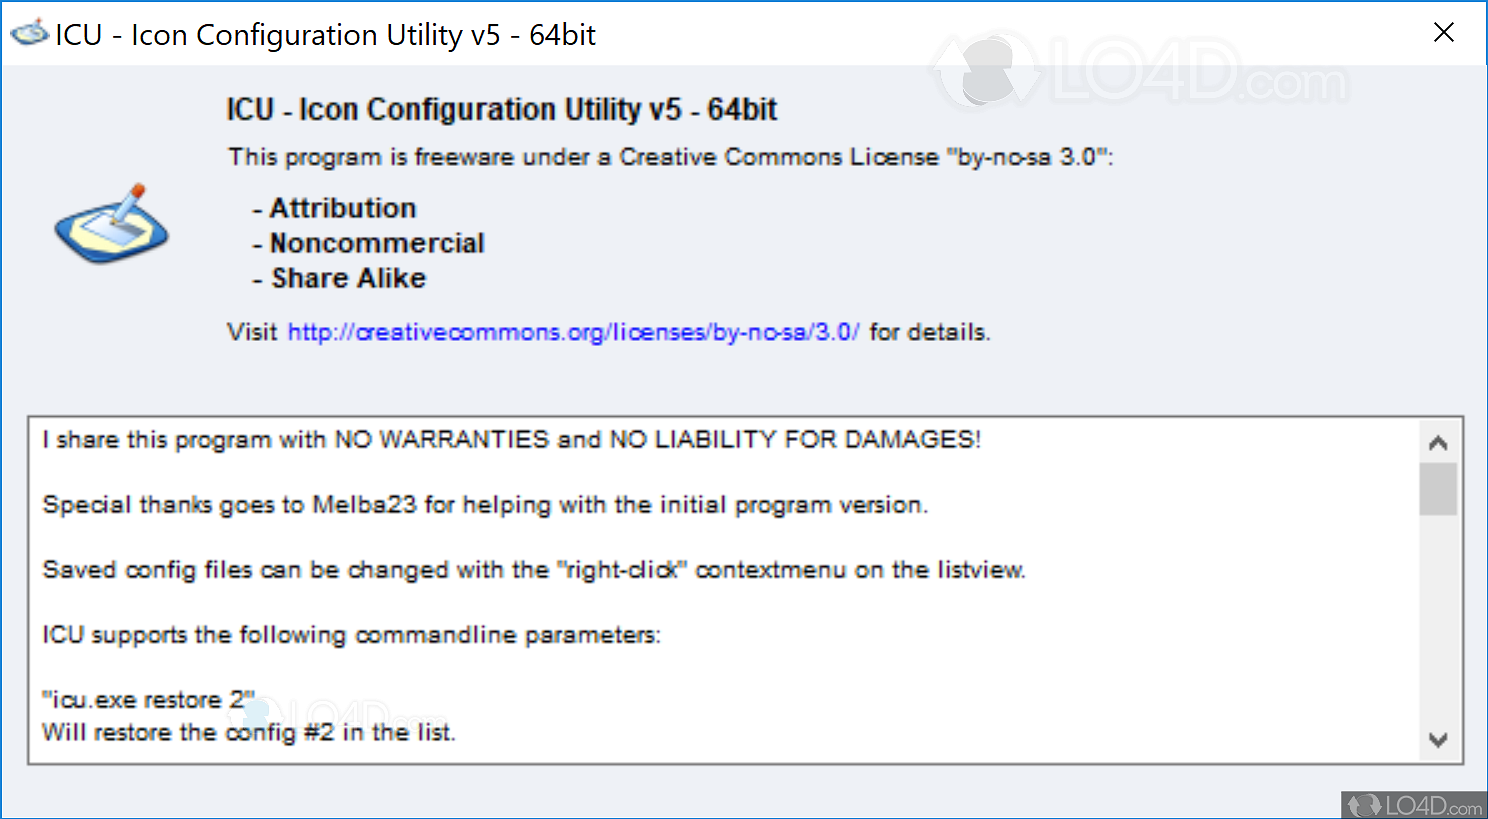This screenshot has height=819, width=1488.
Task: Click the empty scrollbar track below the thumb
Action: click(1438, 620)
